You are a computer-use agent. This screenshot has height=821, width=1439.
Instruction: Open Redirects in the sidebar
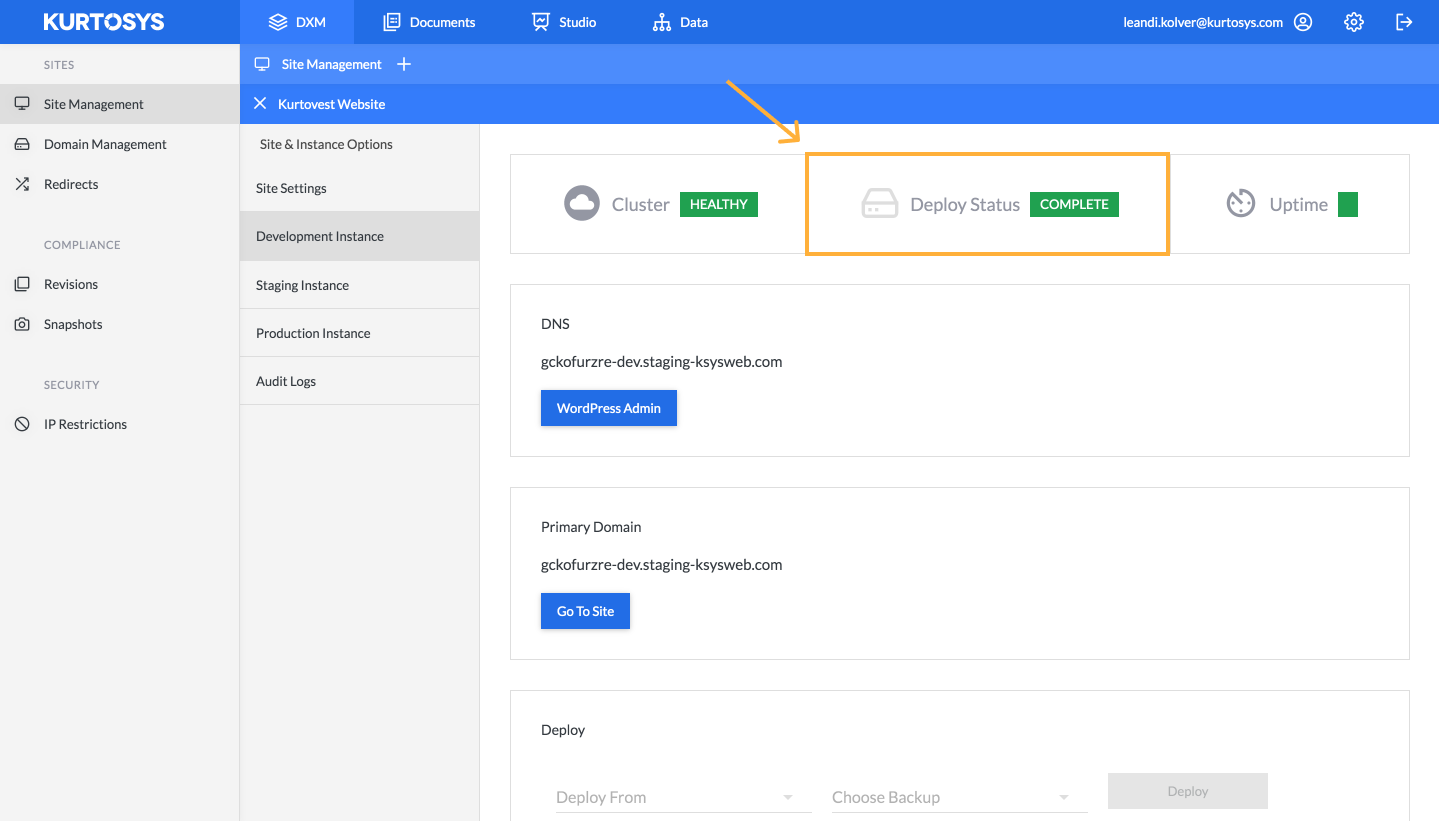coord(120,184)
